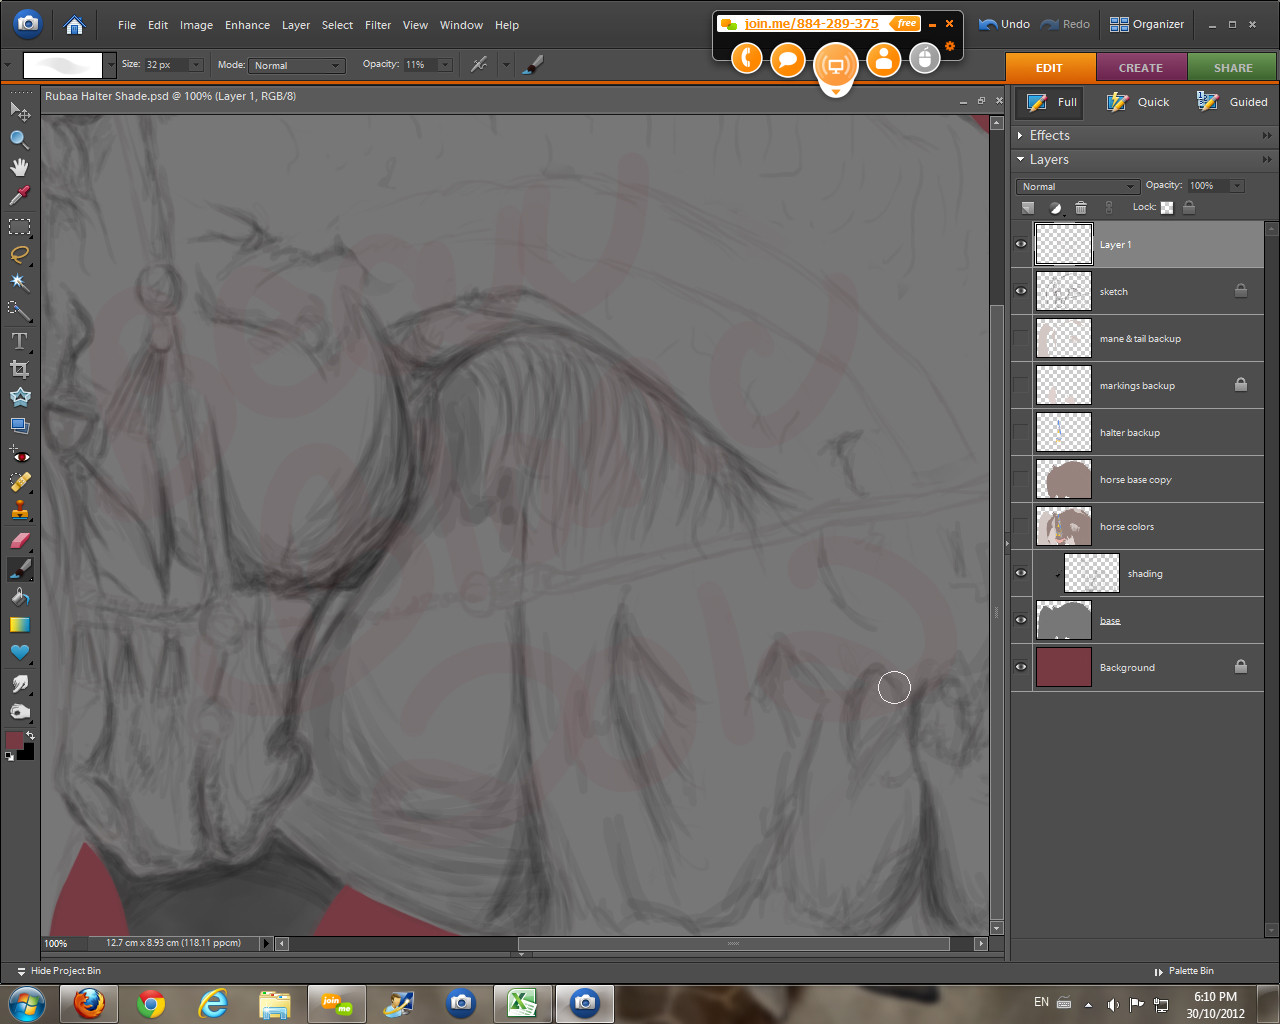Open the Filter menu
The image size is (1280, 1024).
coord(378,25)
